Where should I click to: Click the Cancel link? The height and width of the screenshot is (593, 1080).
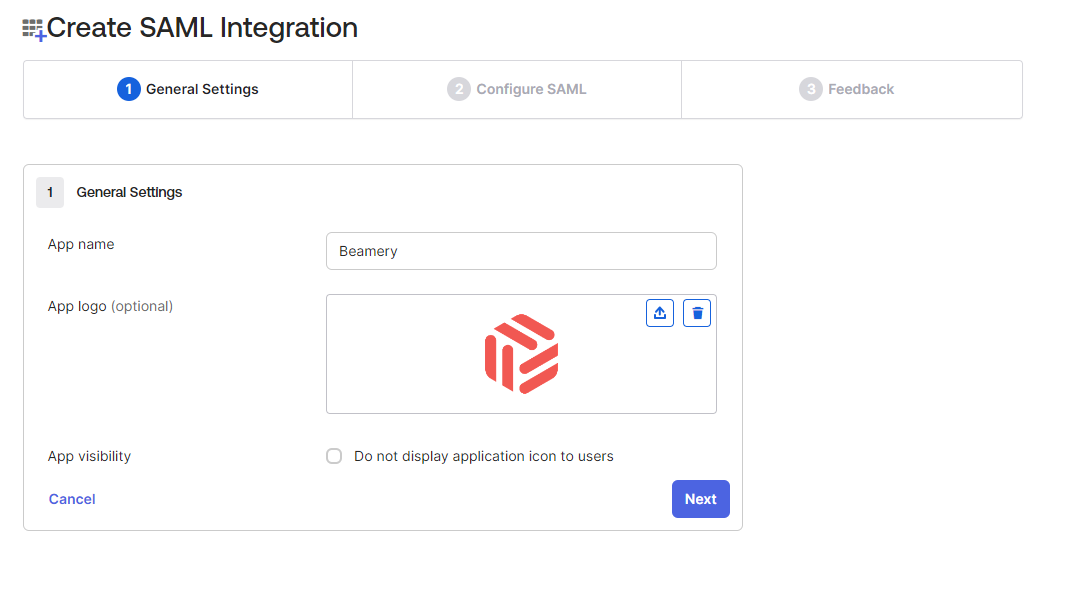(x=72, y=499)
